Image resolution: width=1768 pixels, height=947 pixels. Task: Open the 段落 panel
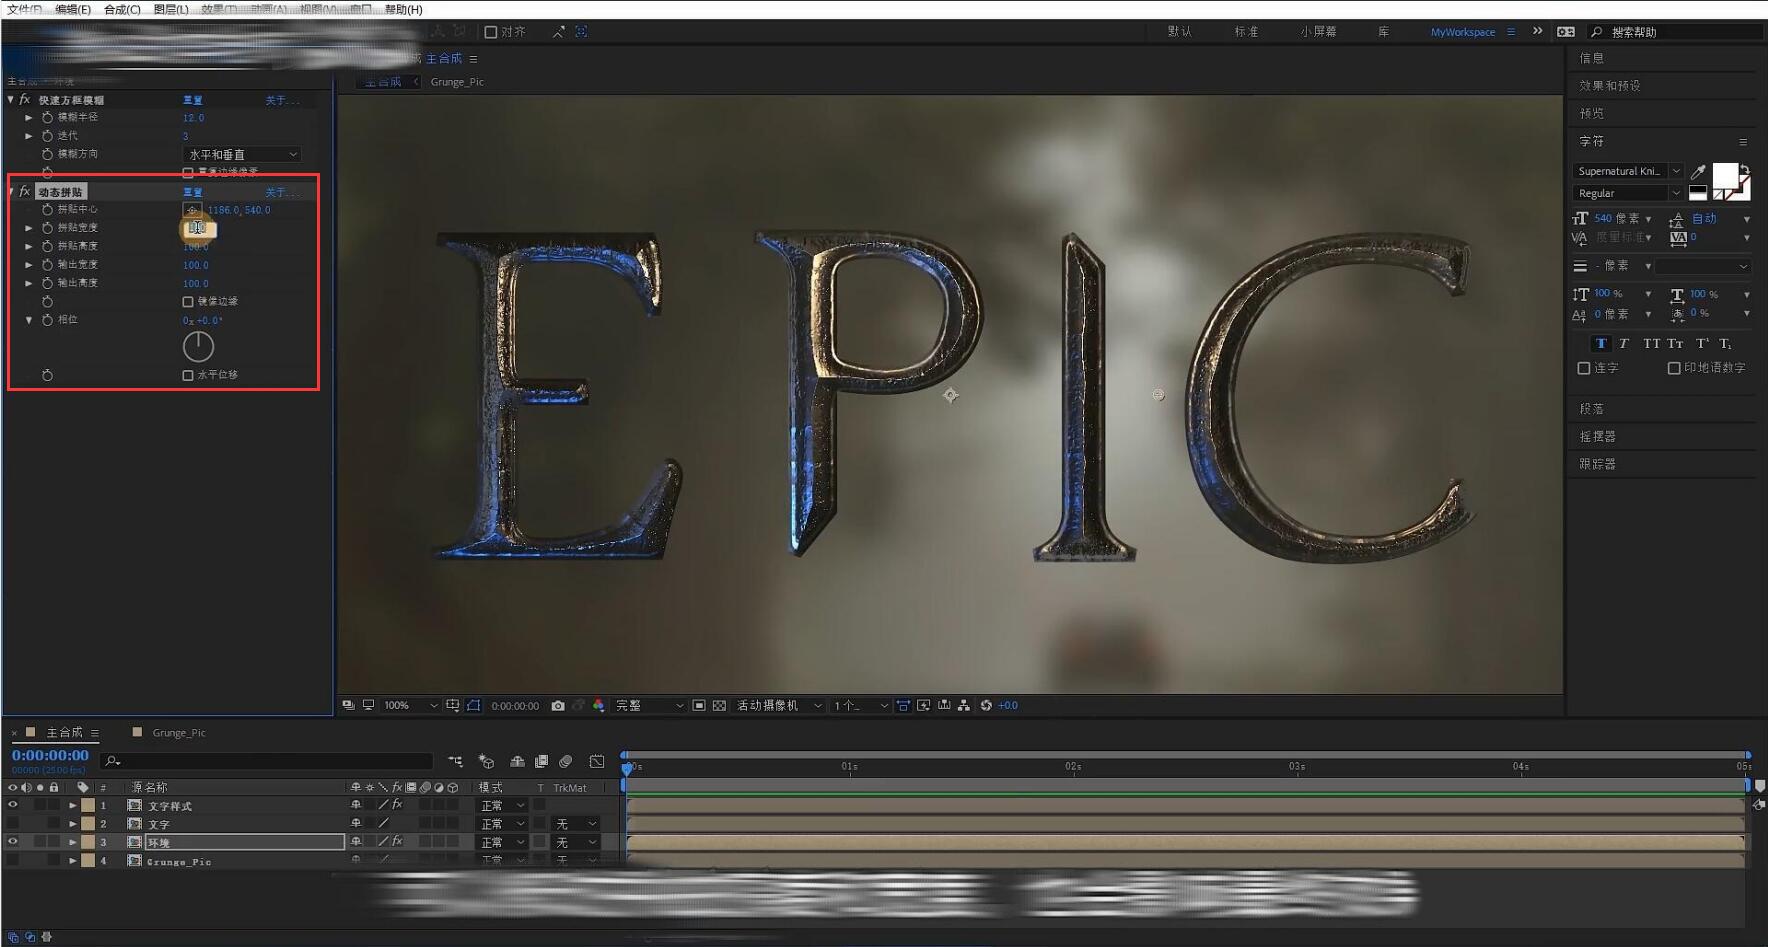click(1591, 409)
